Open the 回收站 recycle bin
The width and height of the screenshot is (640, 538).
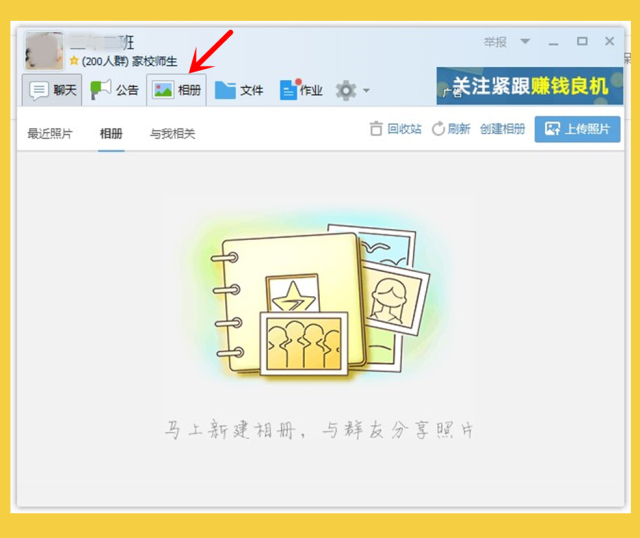point(395,129)
